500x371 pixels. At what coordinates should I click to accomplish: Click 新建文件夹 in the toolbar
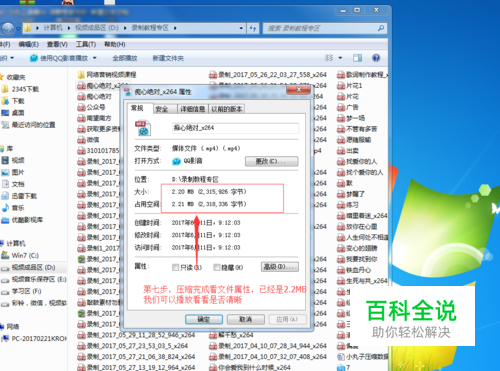pyautogui.click(x=168, y=58)
